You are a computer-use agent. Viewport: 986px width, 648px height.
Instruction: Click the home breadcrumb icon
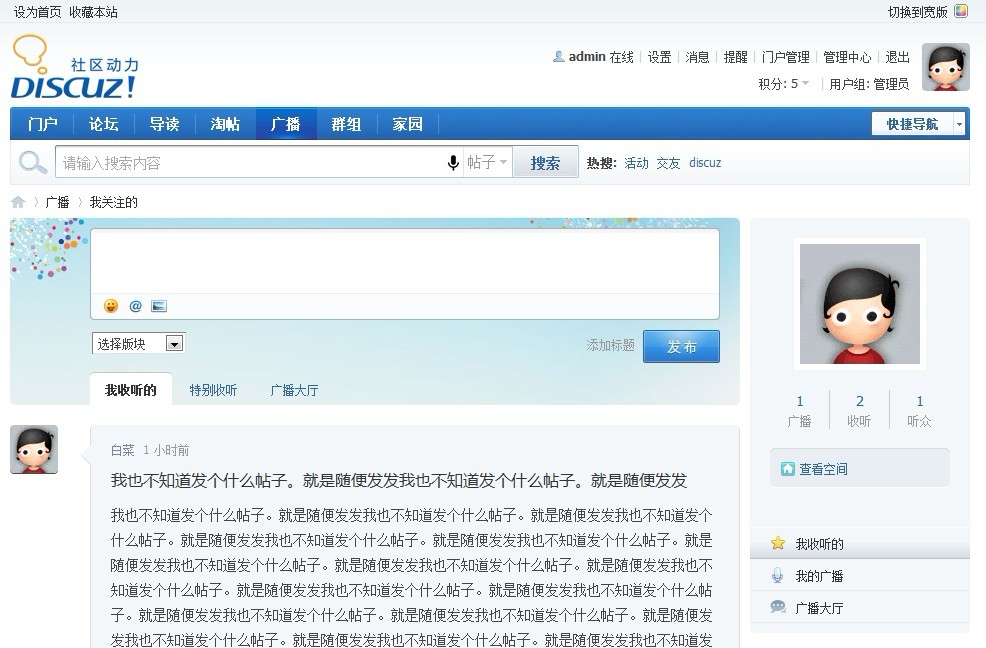[18, 202]
